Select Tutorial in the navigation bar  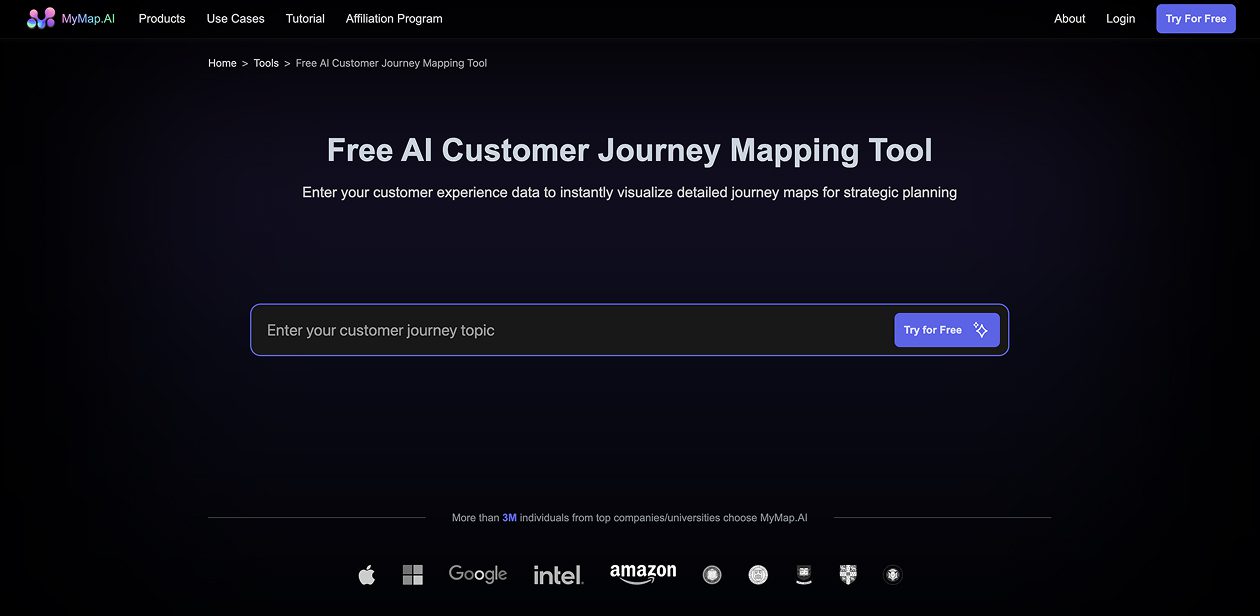pos(305,18)
